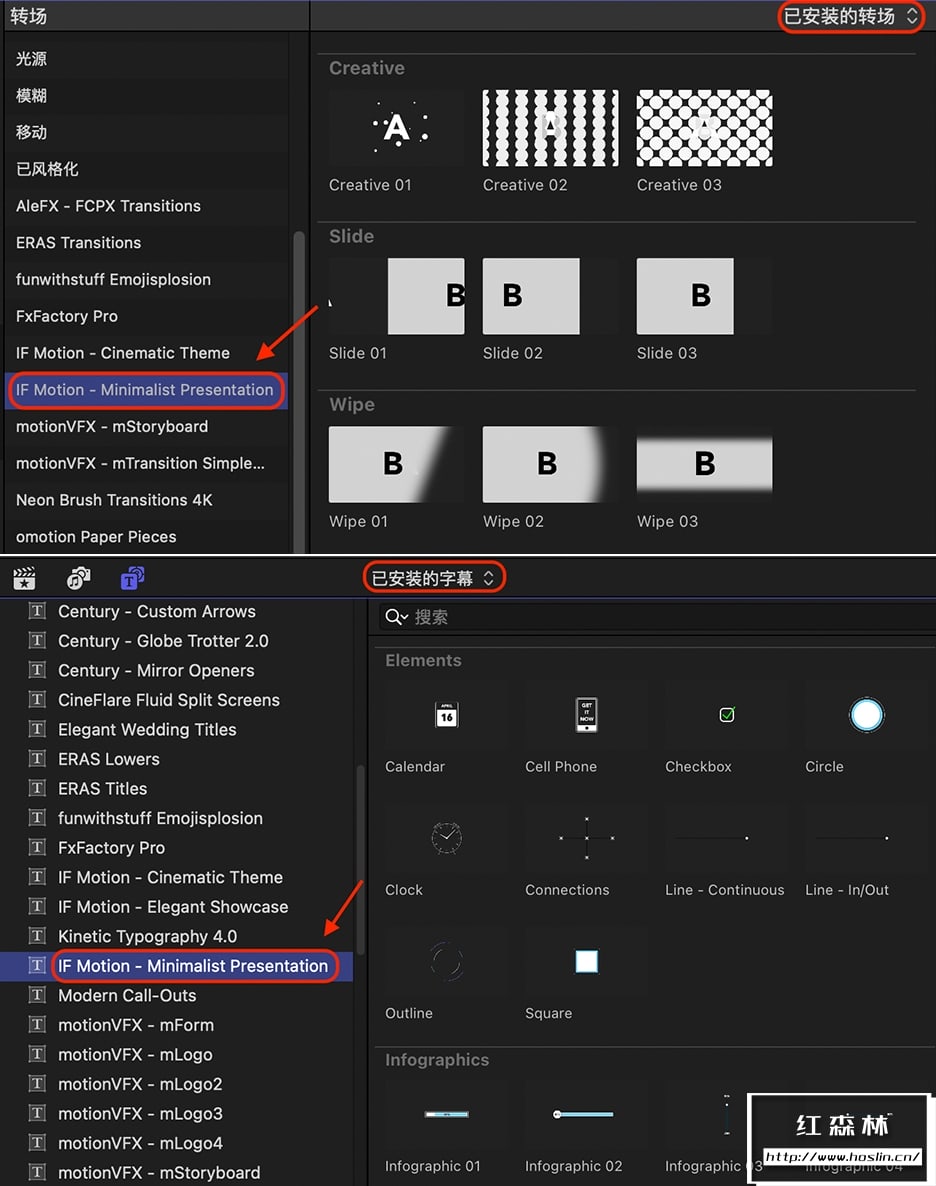Select the Wipe 02 transition thumbnail

click(551, 464)
